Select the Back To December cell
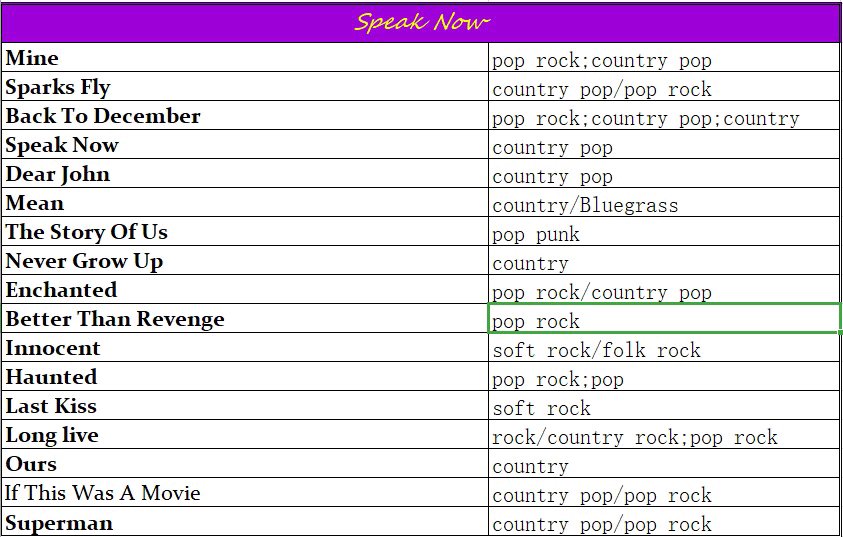The height and width of the screenshot is (537, 843). 245,115
